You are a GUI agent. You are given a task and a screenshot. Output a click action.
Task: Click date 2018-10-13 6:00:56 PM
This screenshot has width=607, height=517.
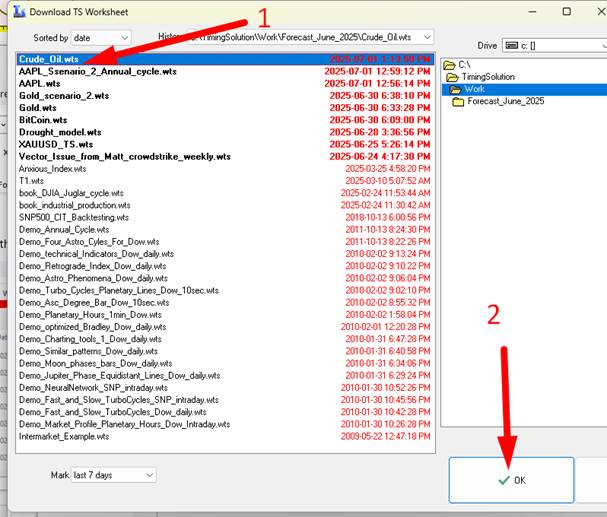click(x=388, y=217)
